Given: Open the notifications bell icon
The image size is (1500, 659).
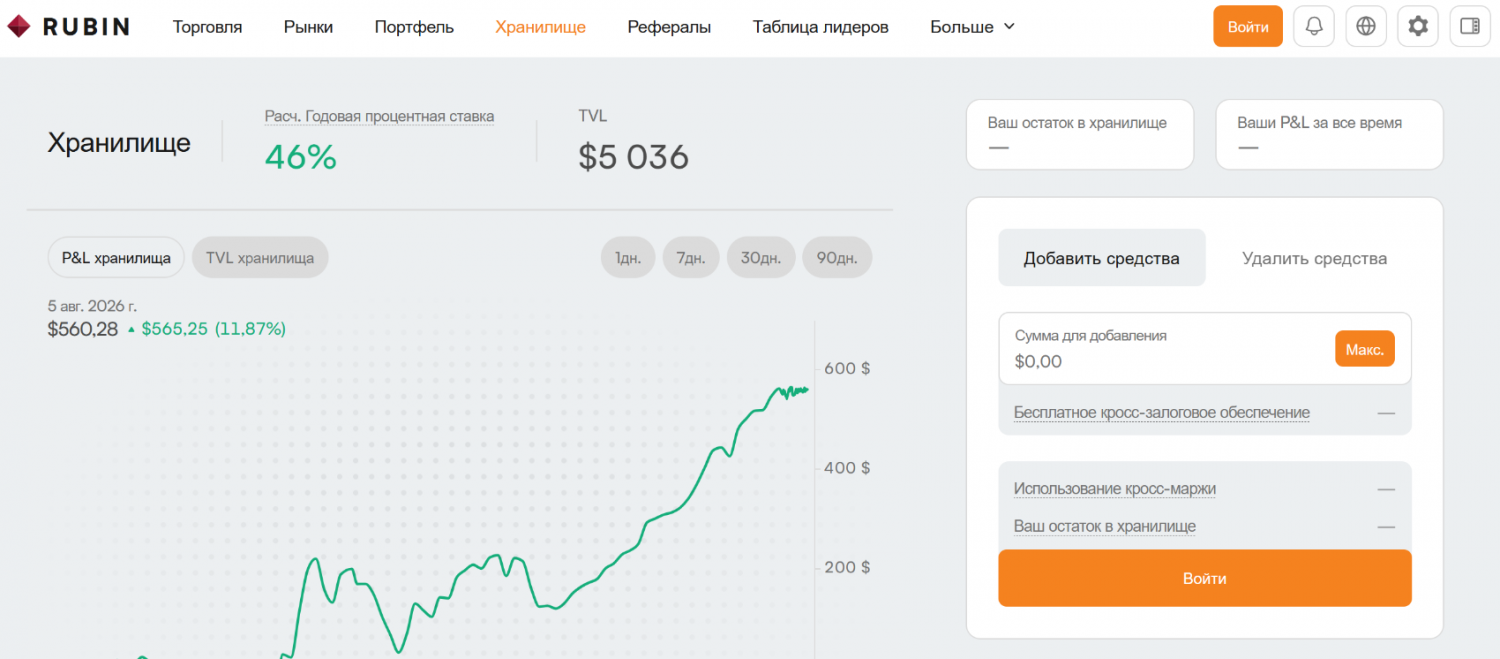Looking at the screenshot, I should pos(1314,27).
